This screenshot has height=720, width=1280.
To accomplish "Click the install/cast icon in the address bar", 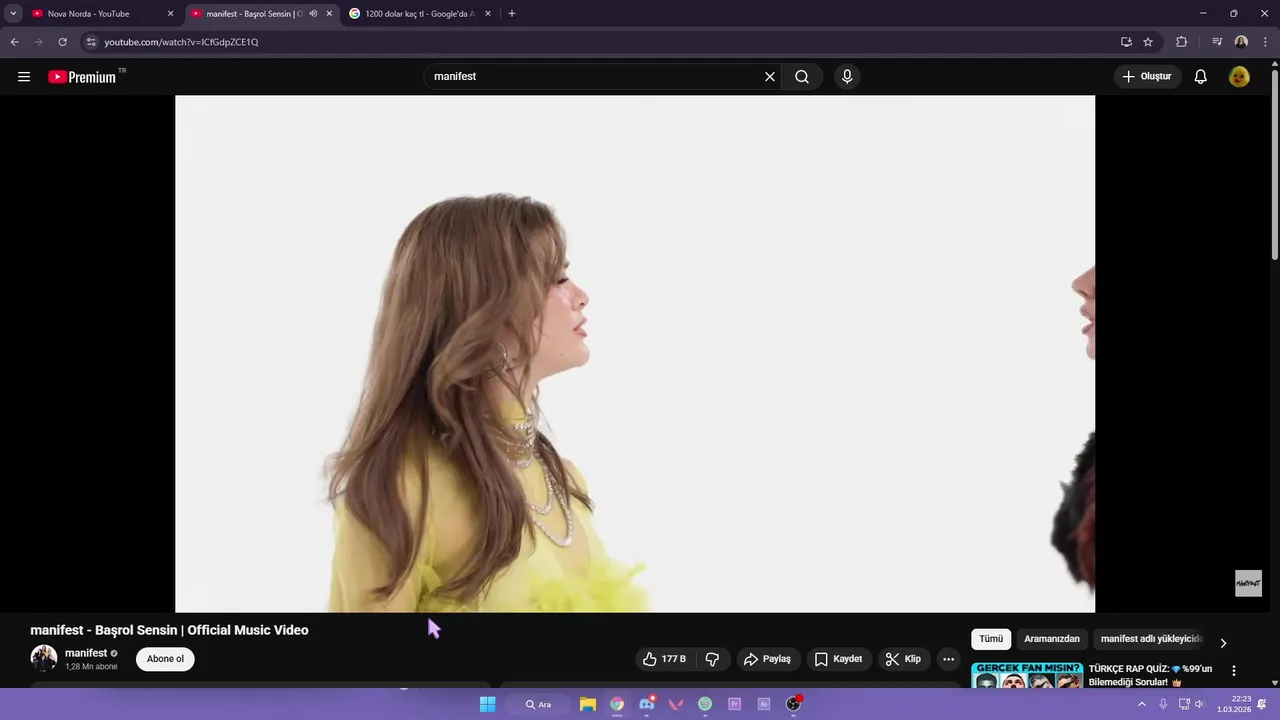I will [x=1126, y=42].
